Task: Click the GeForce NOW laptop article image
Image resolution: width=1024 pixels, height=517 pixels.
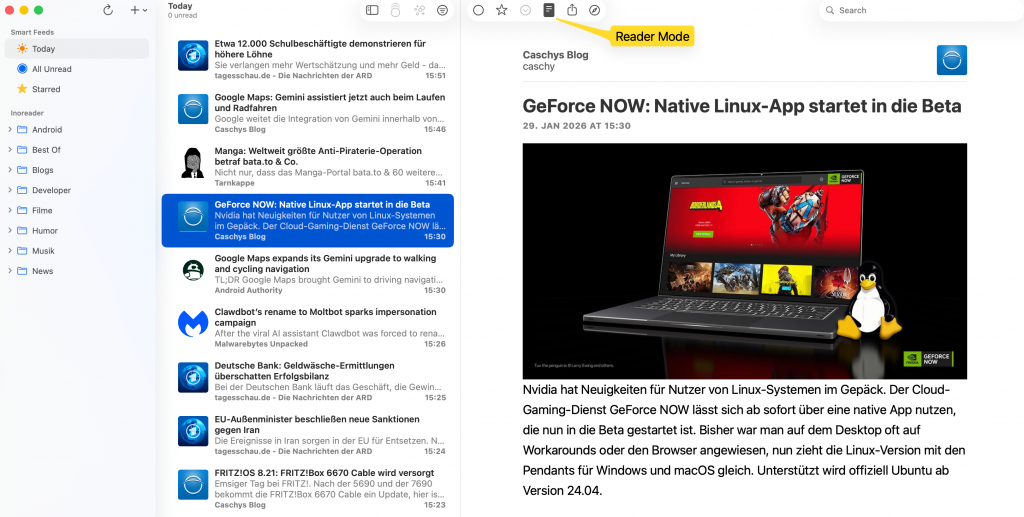Action: (x=744, y=261)
